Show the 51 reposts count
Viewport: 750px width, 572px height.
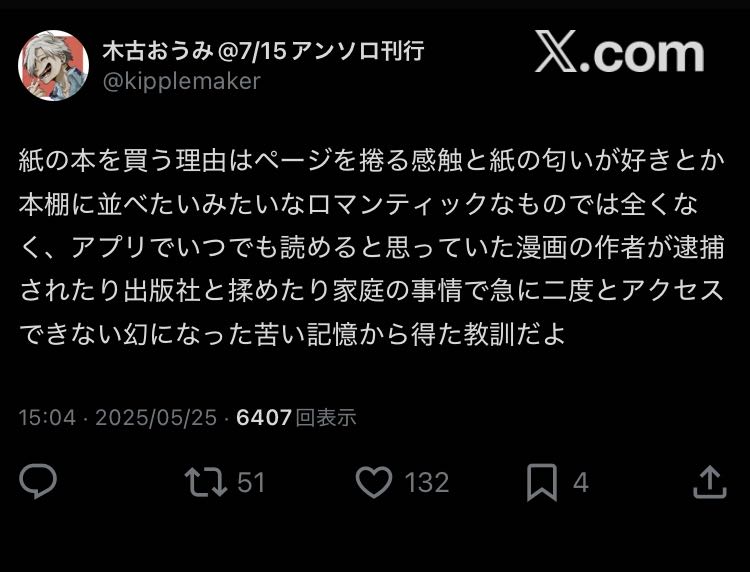click(251, 482)
